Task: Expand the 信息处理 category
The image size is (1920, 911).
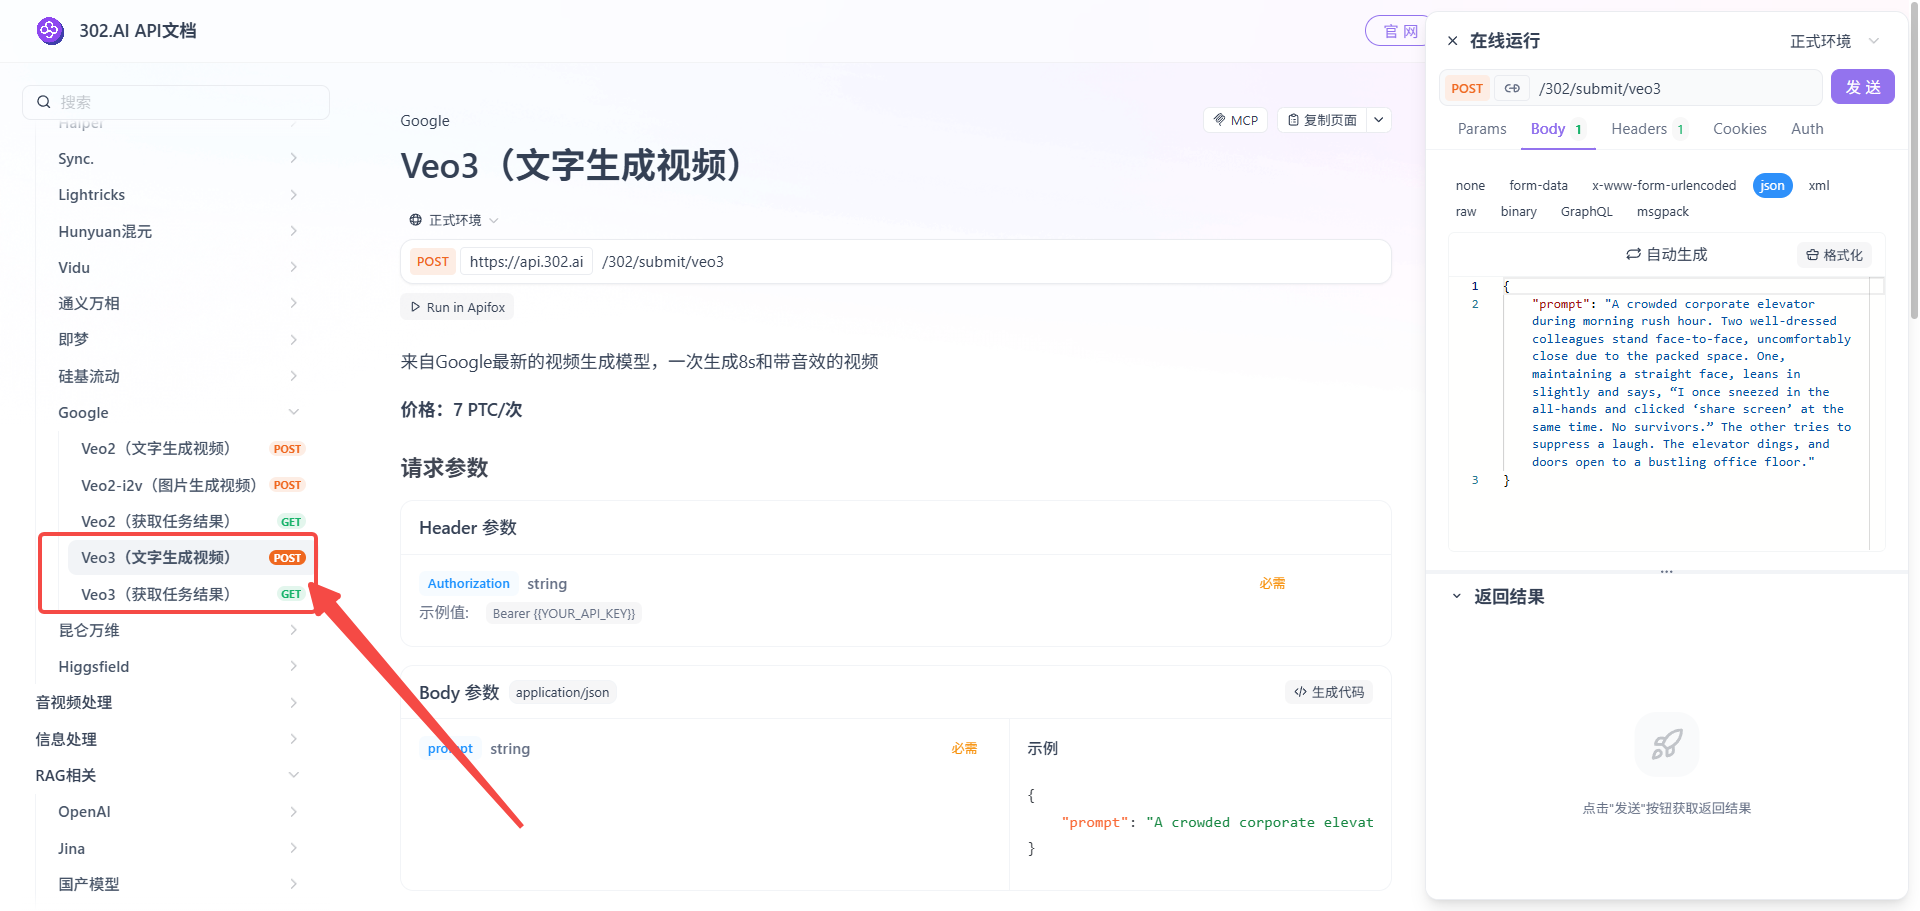Action: pos(168,739)
